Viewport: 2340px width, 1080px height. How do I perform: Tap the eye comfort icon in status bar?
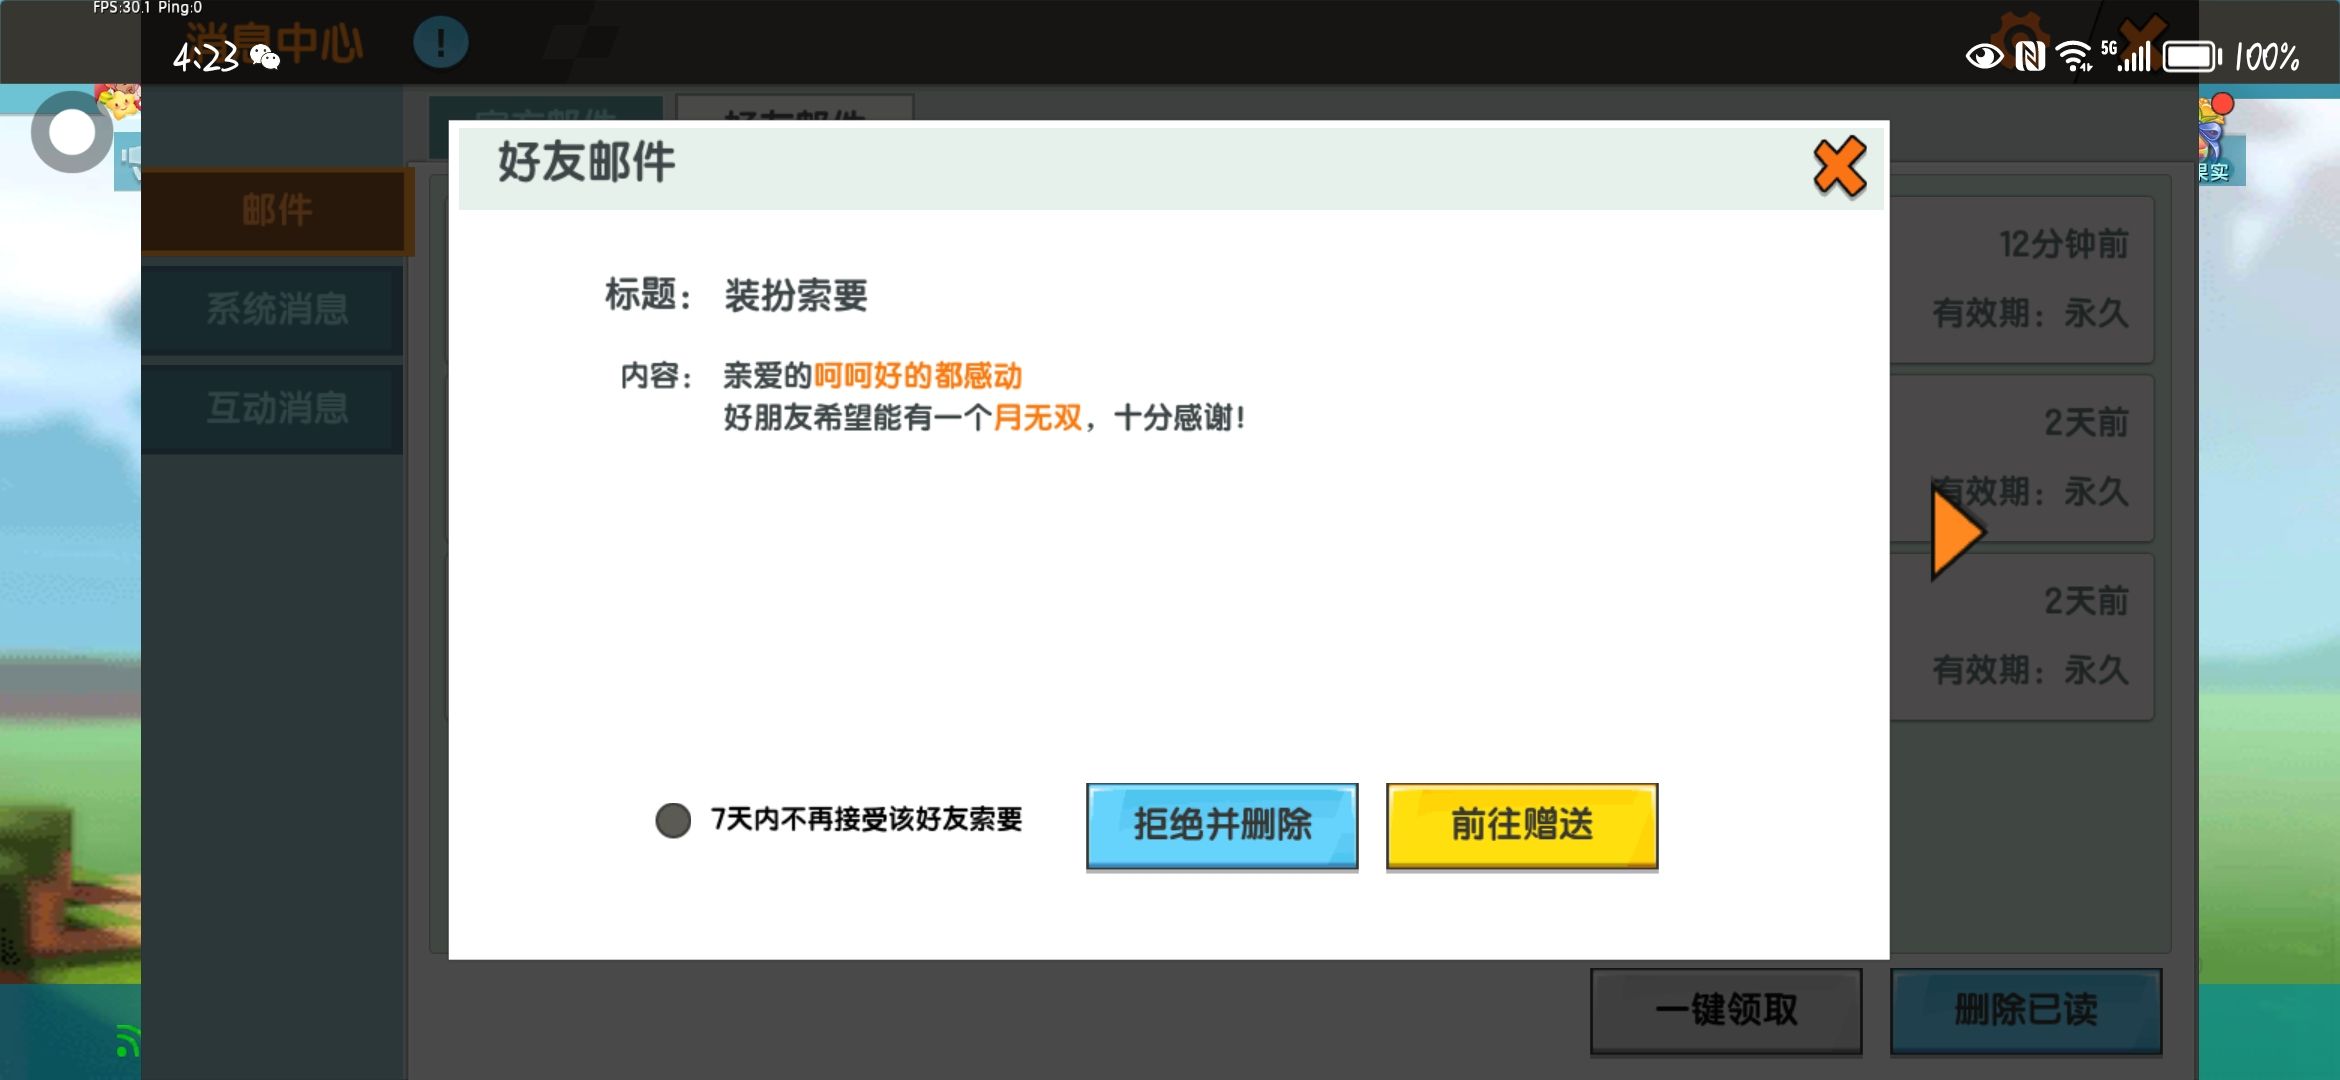1984,57
